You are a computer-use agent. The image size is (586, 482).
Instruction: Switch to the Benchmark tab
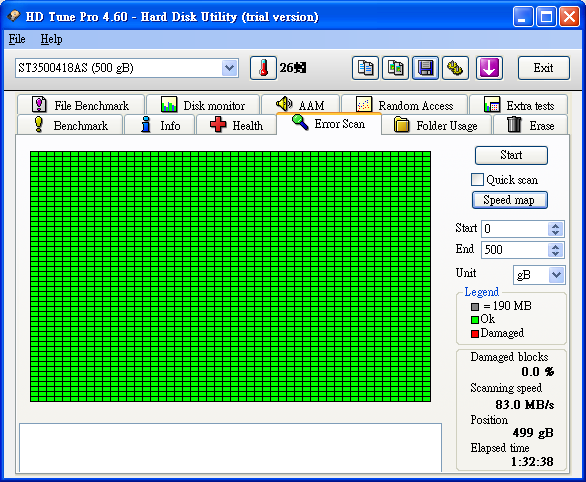(x=70, y=125)
